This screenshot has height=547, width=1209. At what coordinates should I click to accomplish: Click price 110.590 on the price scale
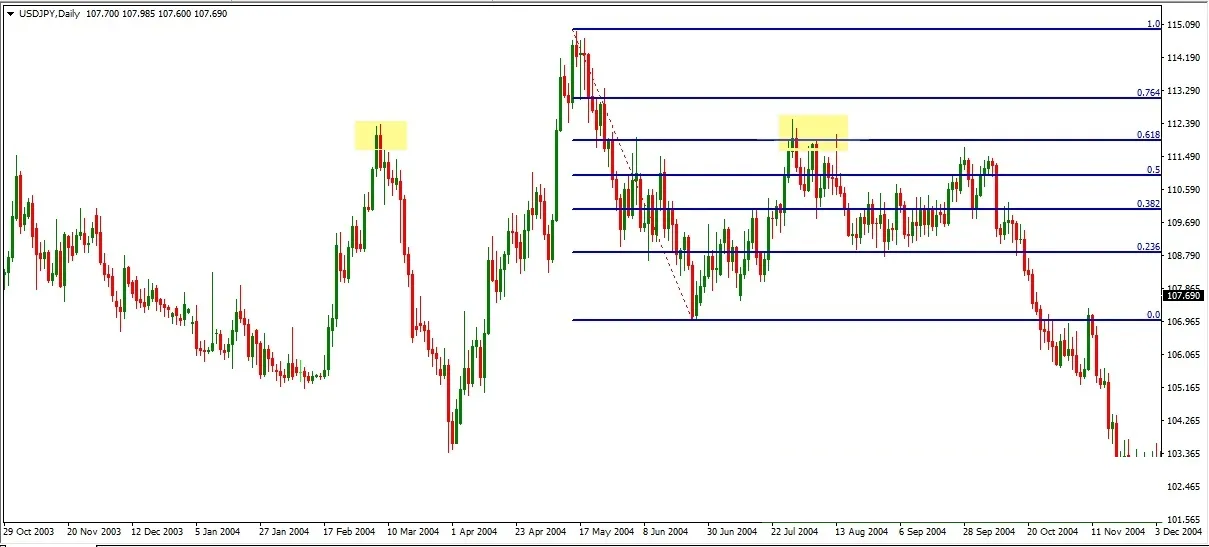(1184, 189)
